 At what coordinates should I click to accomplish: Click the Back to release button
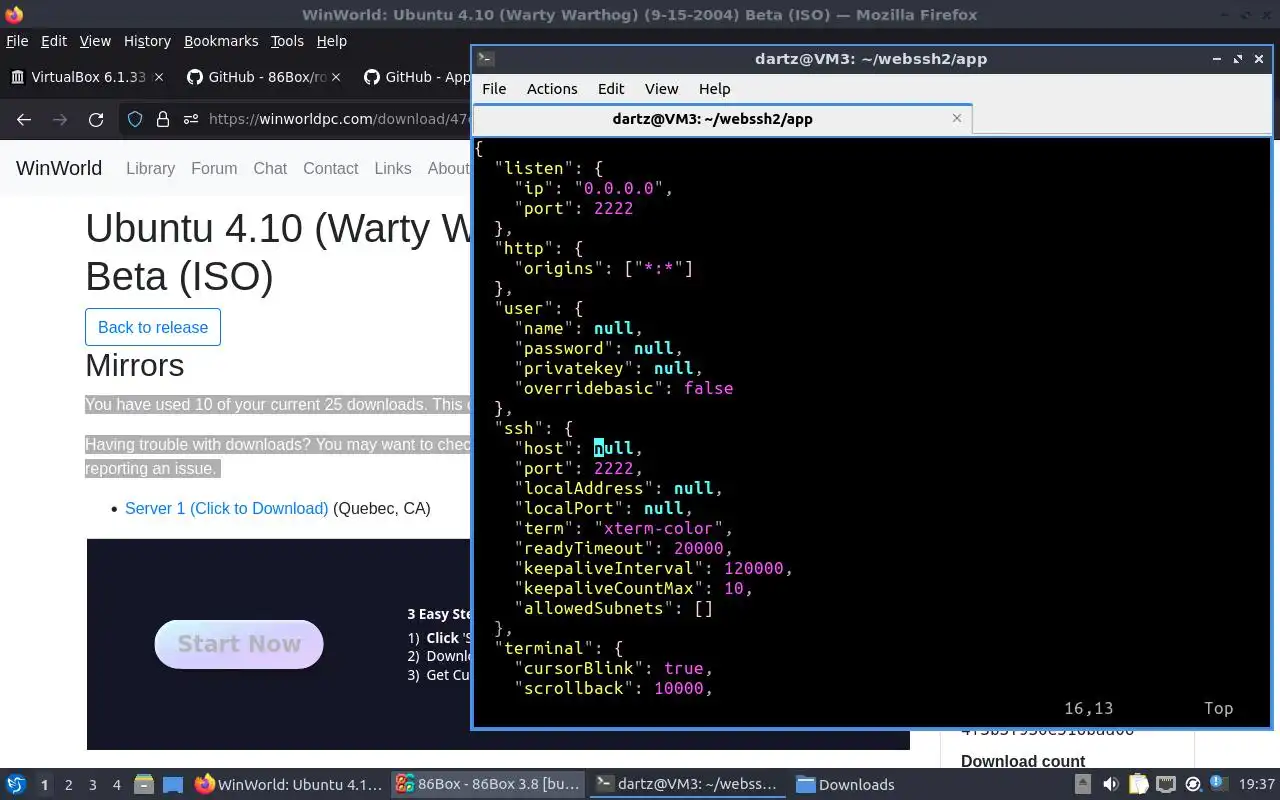click(153, 327)
